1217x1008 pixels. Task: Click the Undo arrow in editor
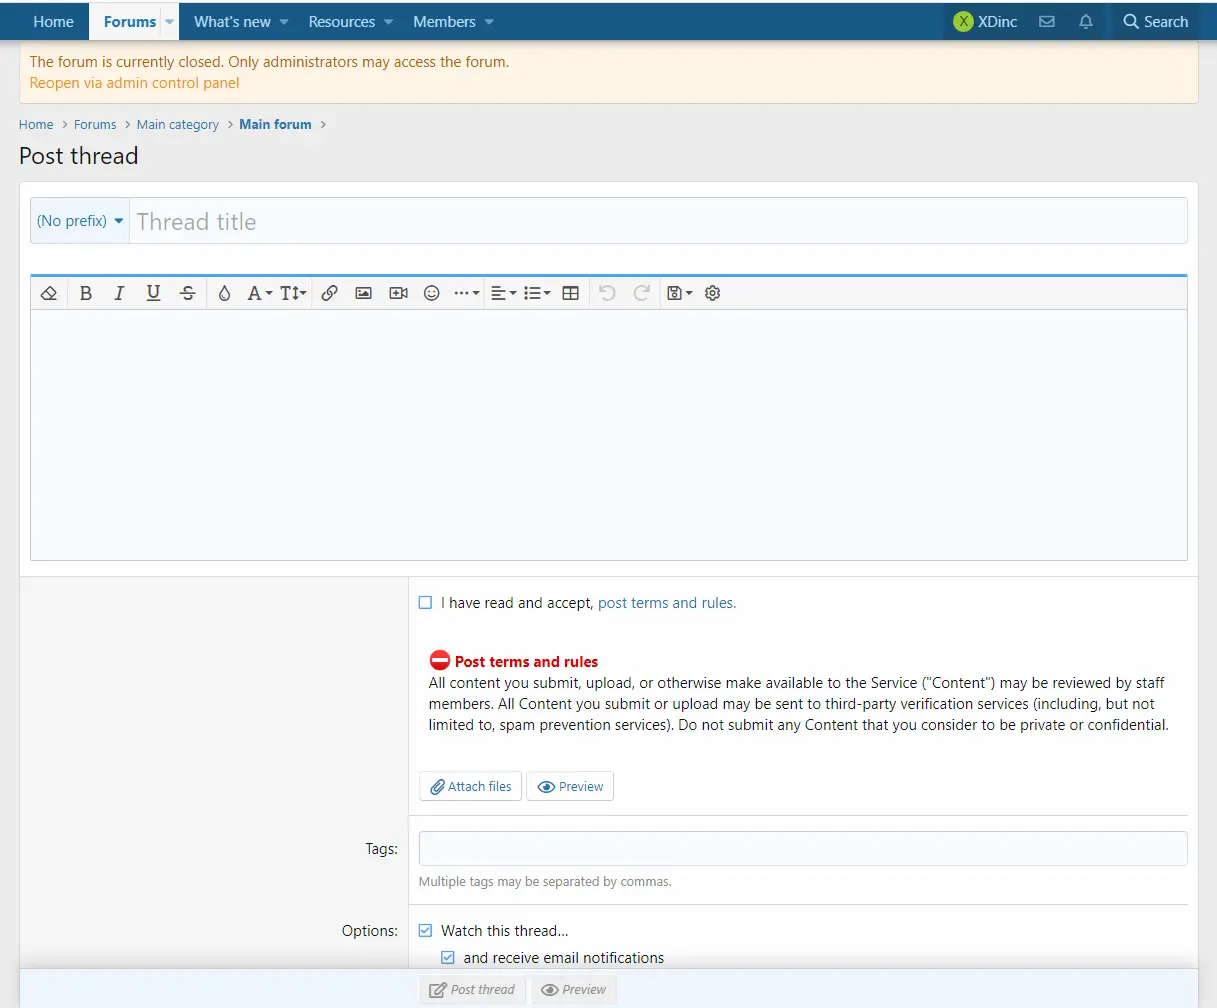point(608,293)
